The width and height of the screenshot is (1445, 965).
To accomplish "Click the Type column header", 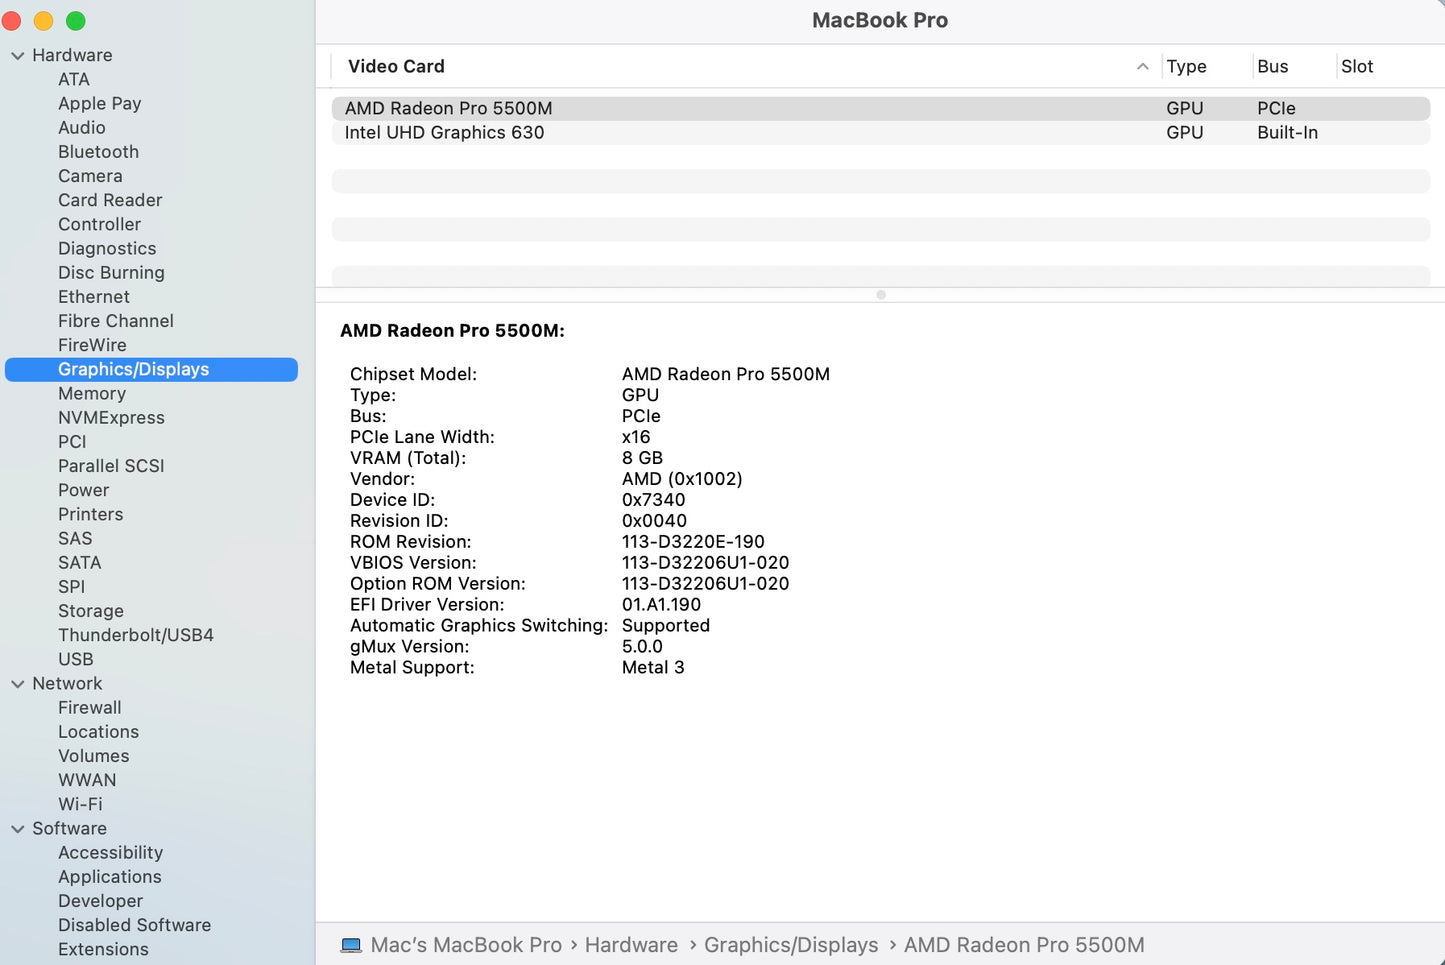I will (x=1186, y=66).
